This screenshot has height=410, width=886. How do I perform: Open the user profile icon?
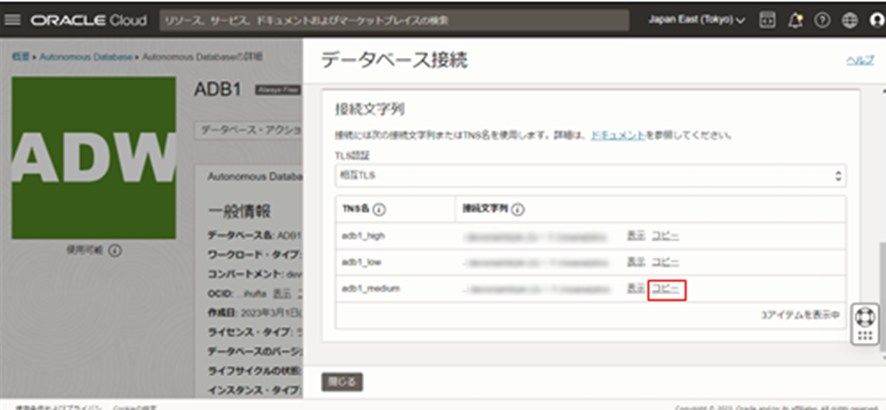(877, 20)
